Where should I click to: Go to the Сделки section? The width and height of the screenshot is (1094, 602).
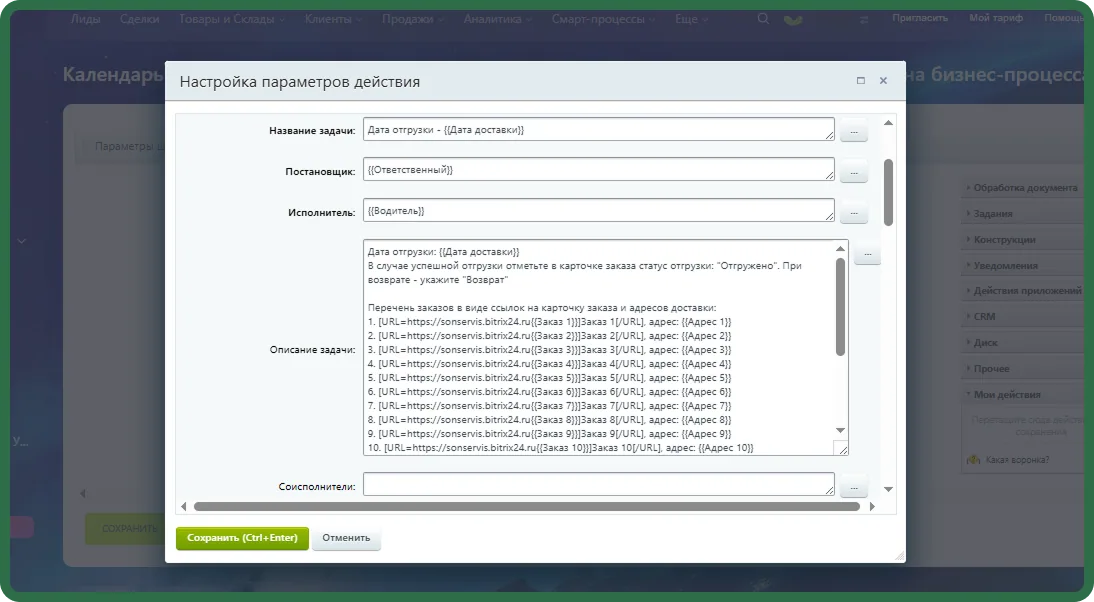pos(140,19)
